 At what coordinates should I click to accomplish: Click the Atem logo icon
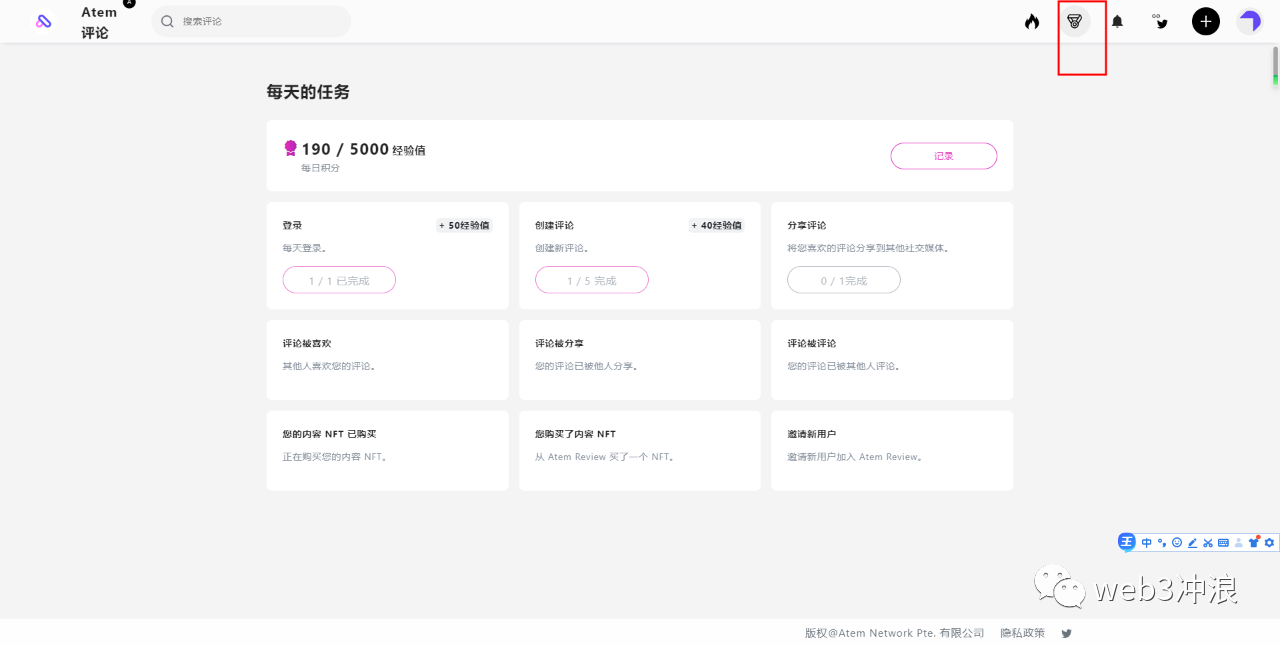[x=44, y=21]
